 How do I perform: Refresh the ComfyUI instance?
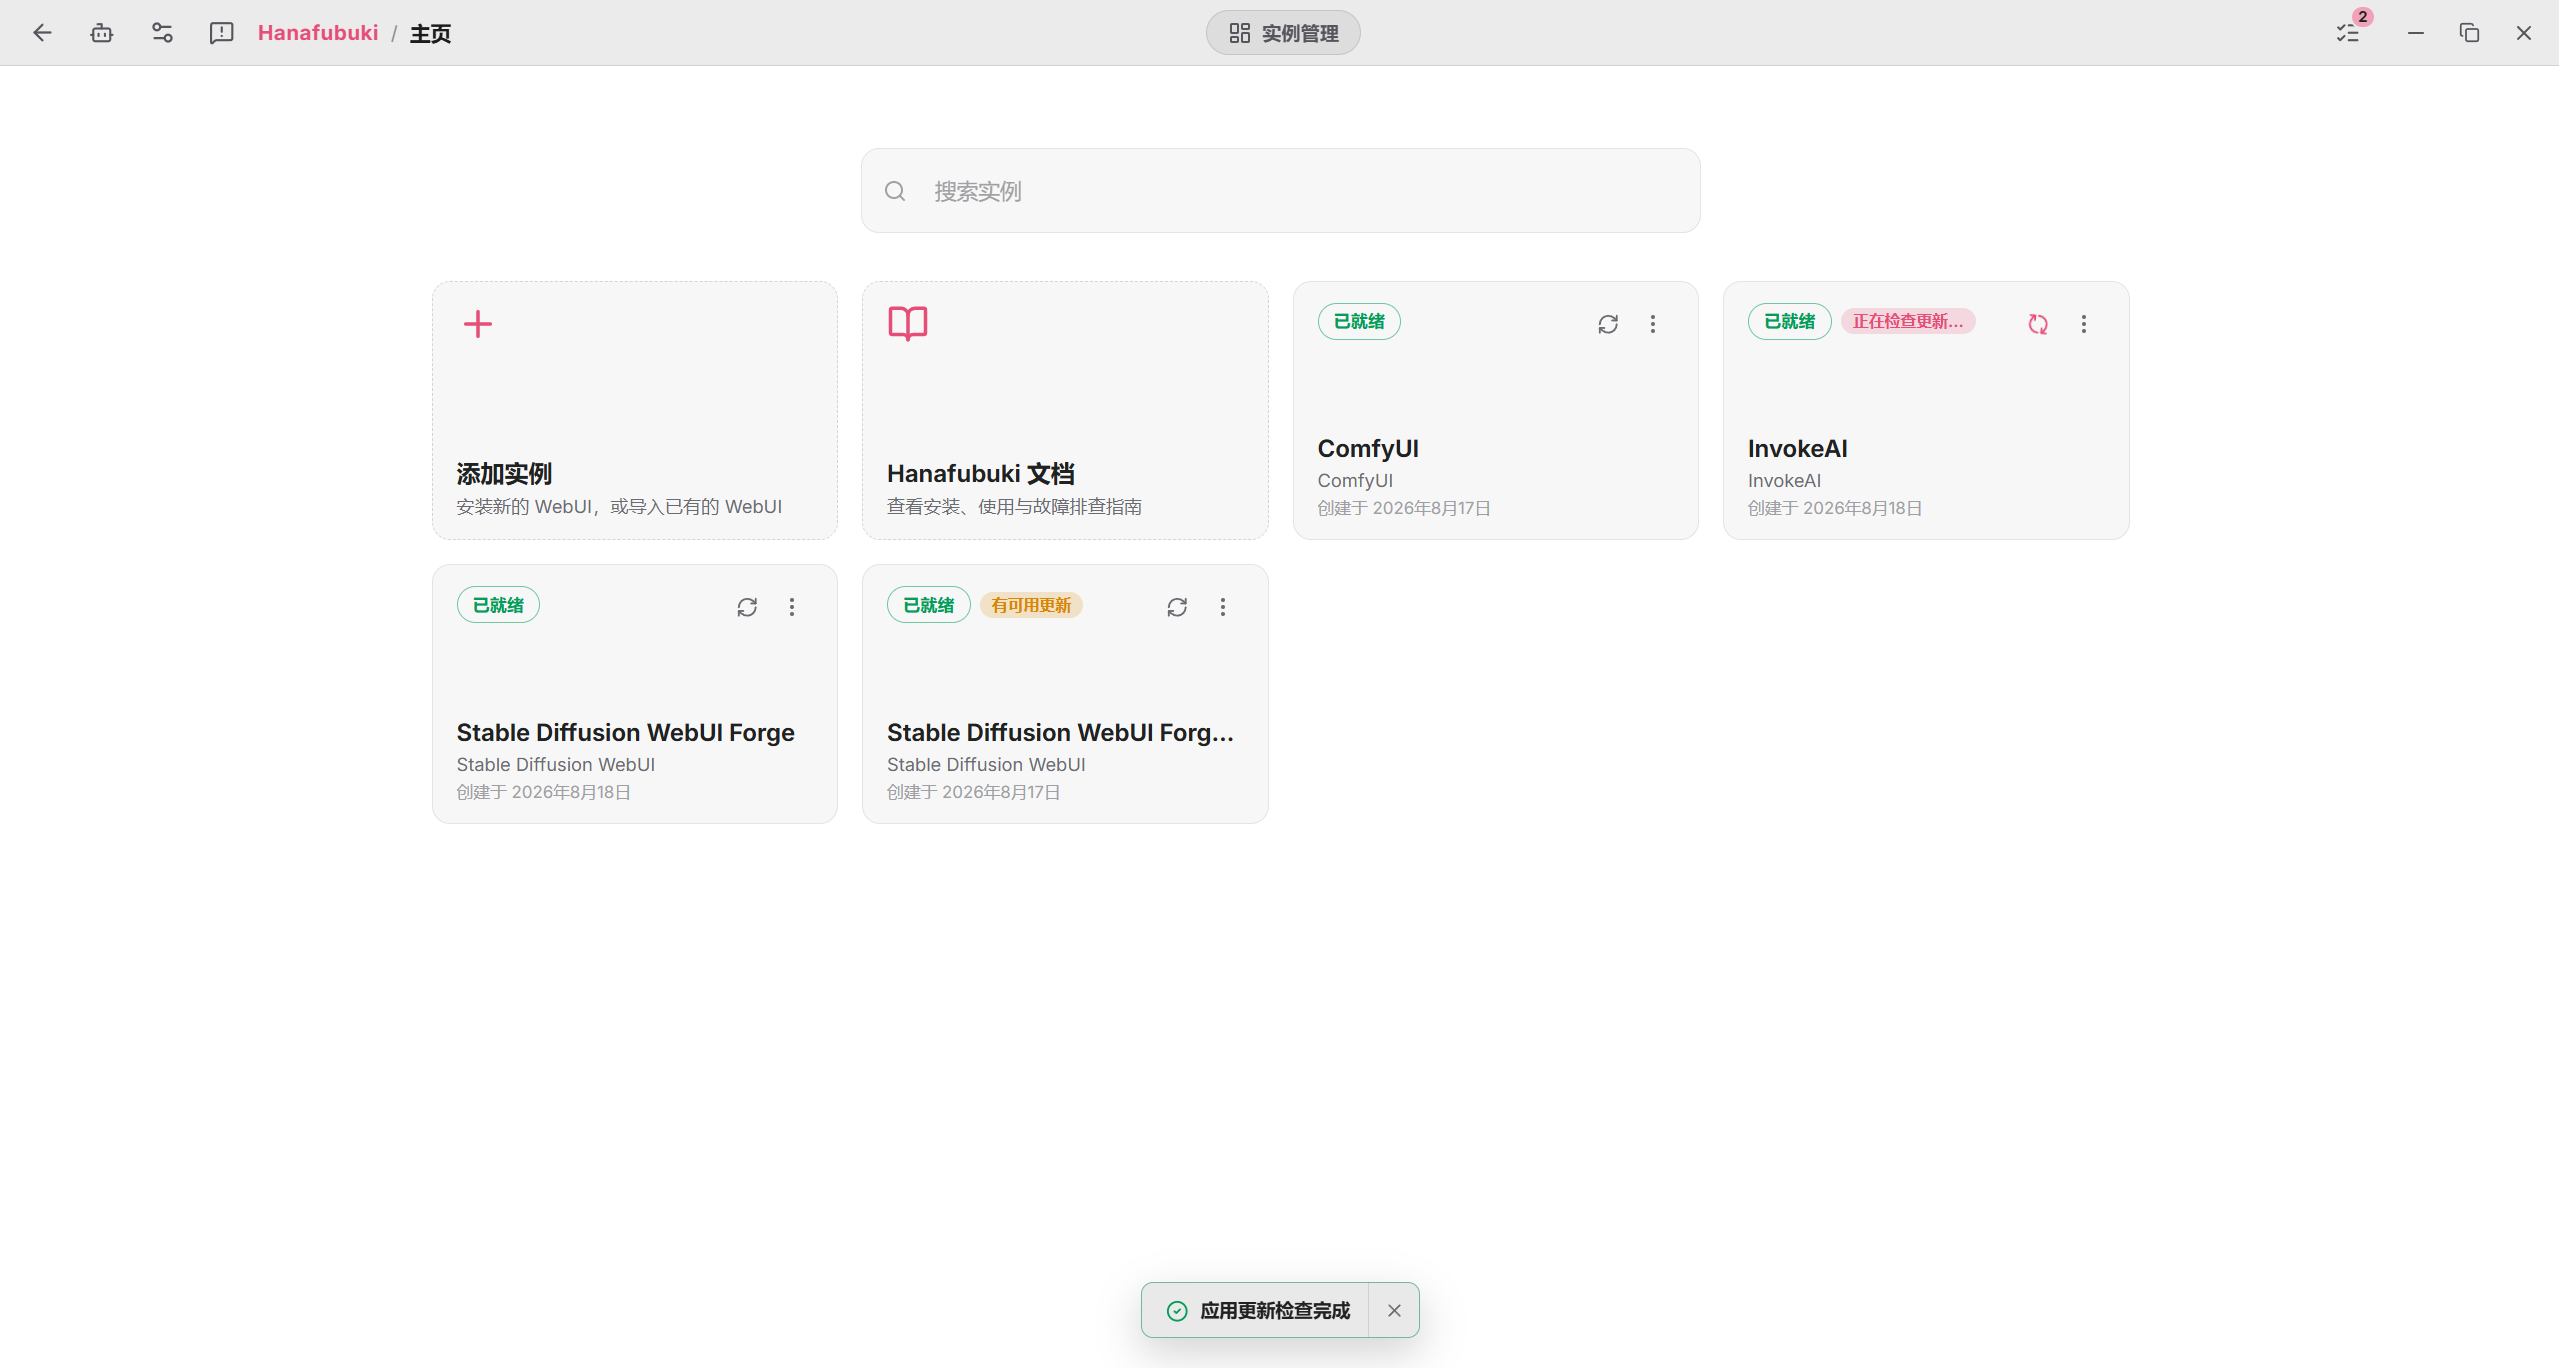click(x=1608, y=324)
